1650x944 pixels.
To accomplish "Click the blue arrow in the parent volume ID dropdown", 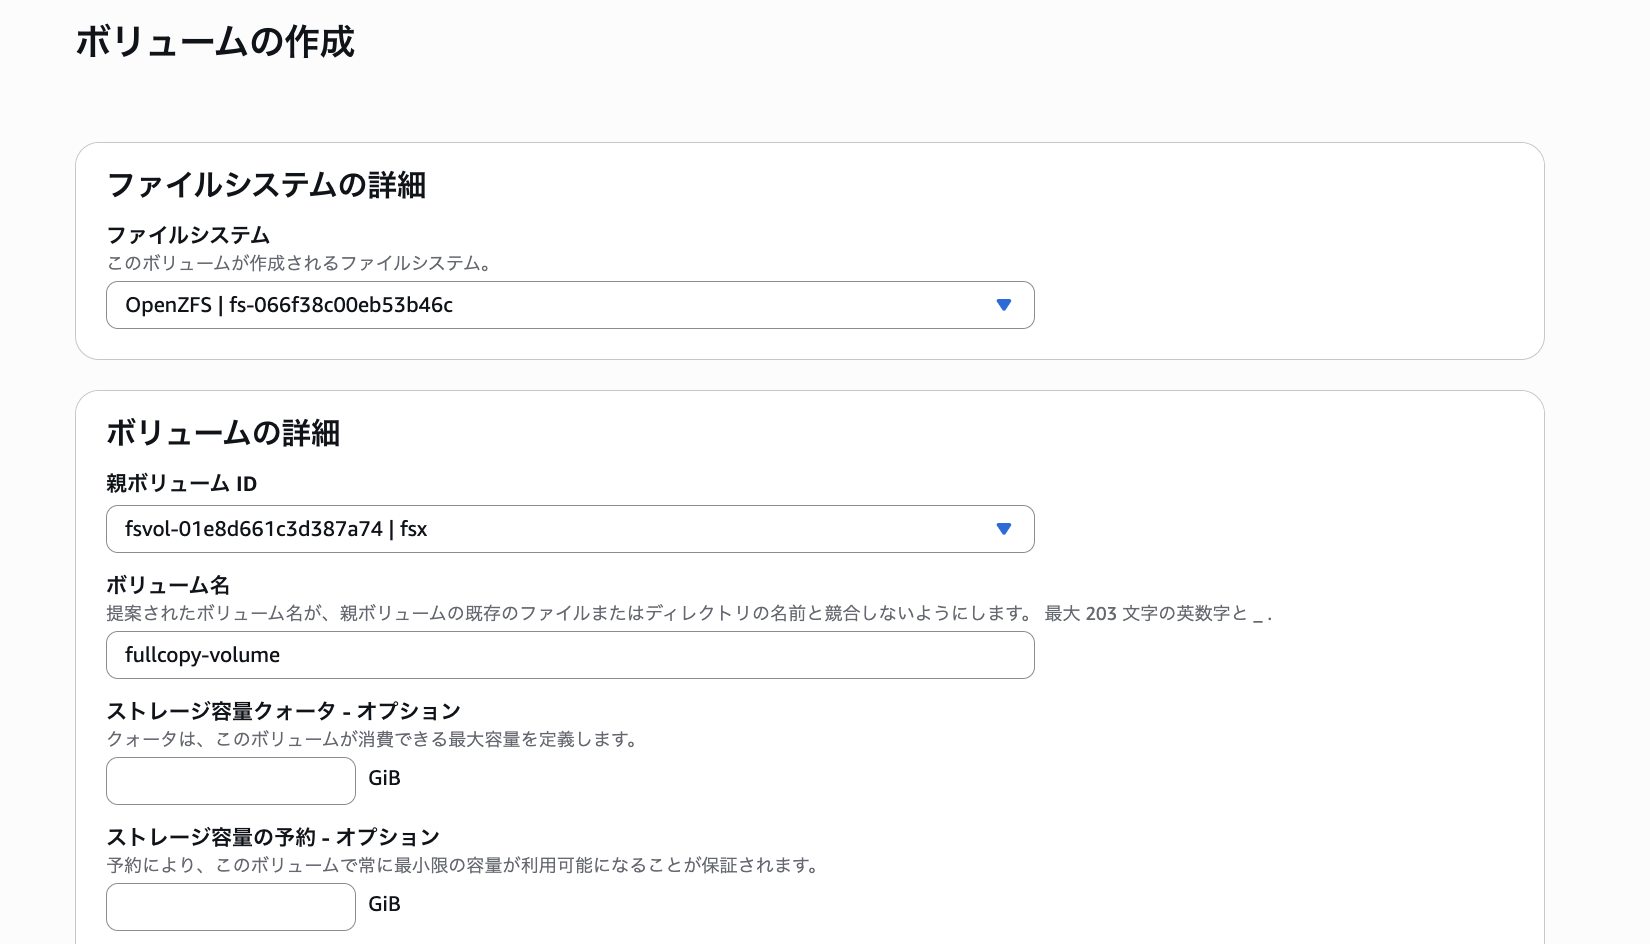I will pyautogui.click(x=1004, y=529).
